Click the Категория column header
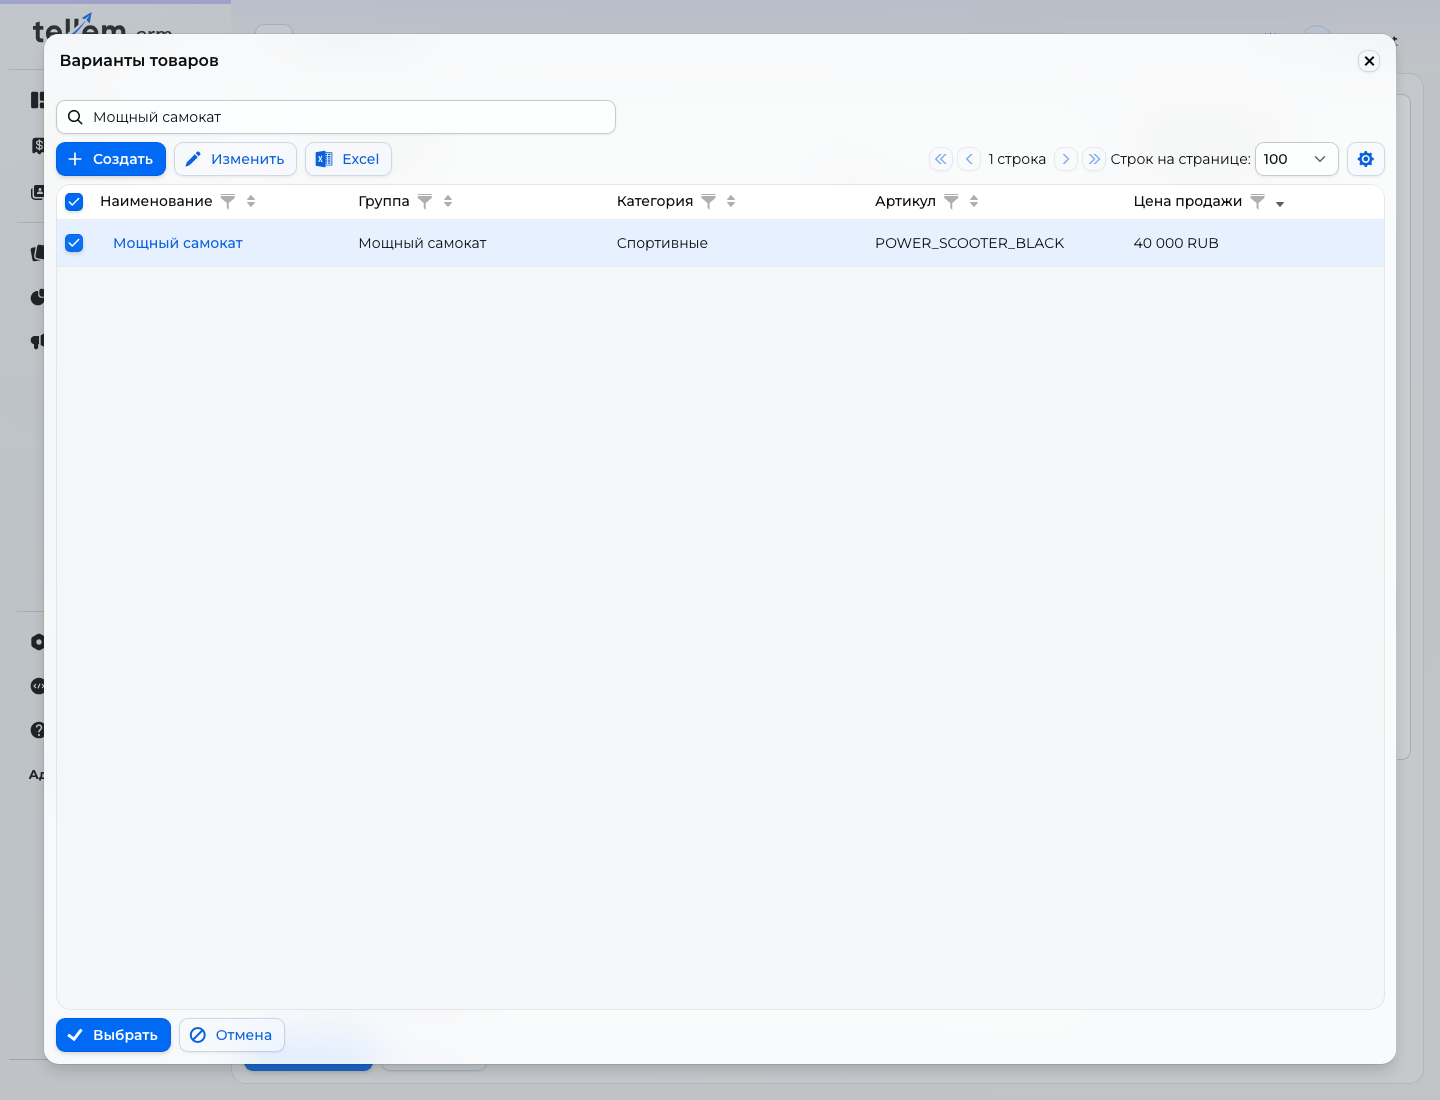 (655, 202)
